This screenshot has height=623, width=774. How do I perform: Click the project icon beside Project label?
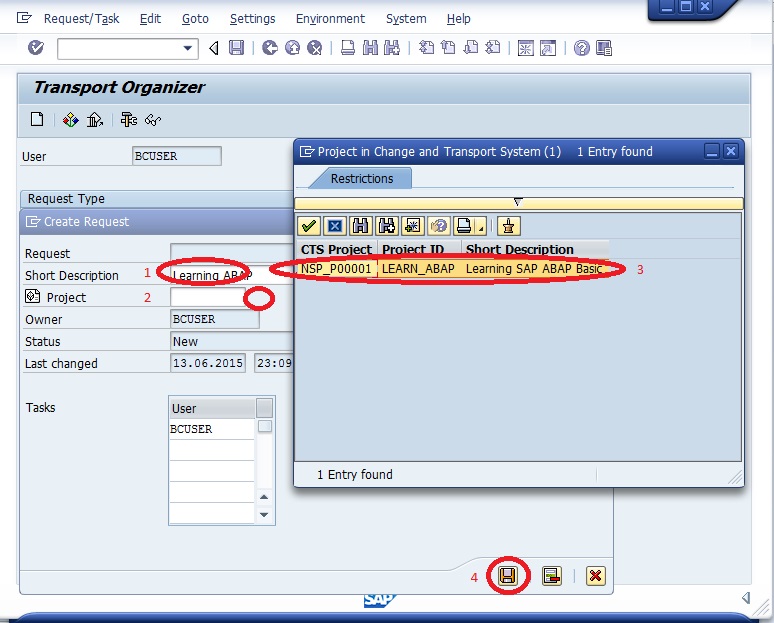33,296
